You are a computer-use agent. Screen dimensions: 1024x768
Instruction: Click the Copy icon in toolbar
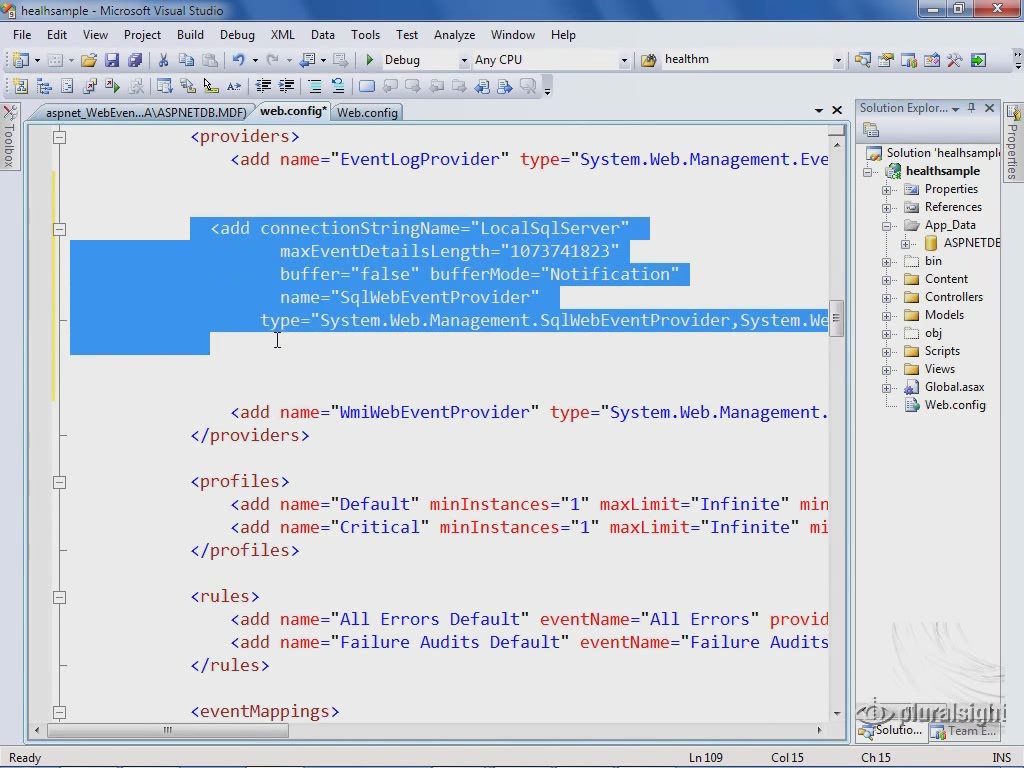186,60
